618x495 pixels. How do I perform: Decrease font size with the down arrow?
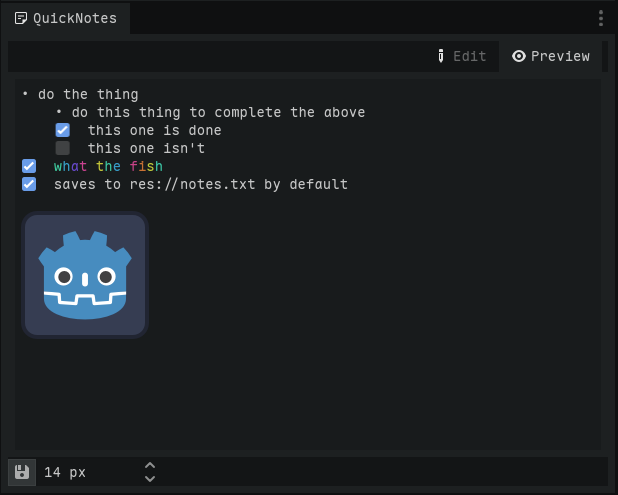pos(150,478)
